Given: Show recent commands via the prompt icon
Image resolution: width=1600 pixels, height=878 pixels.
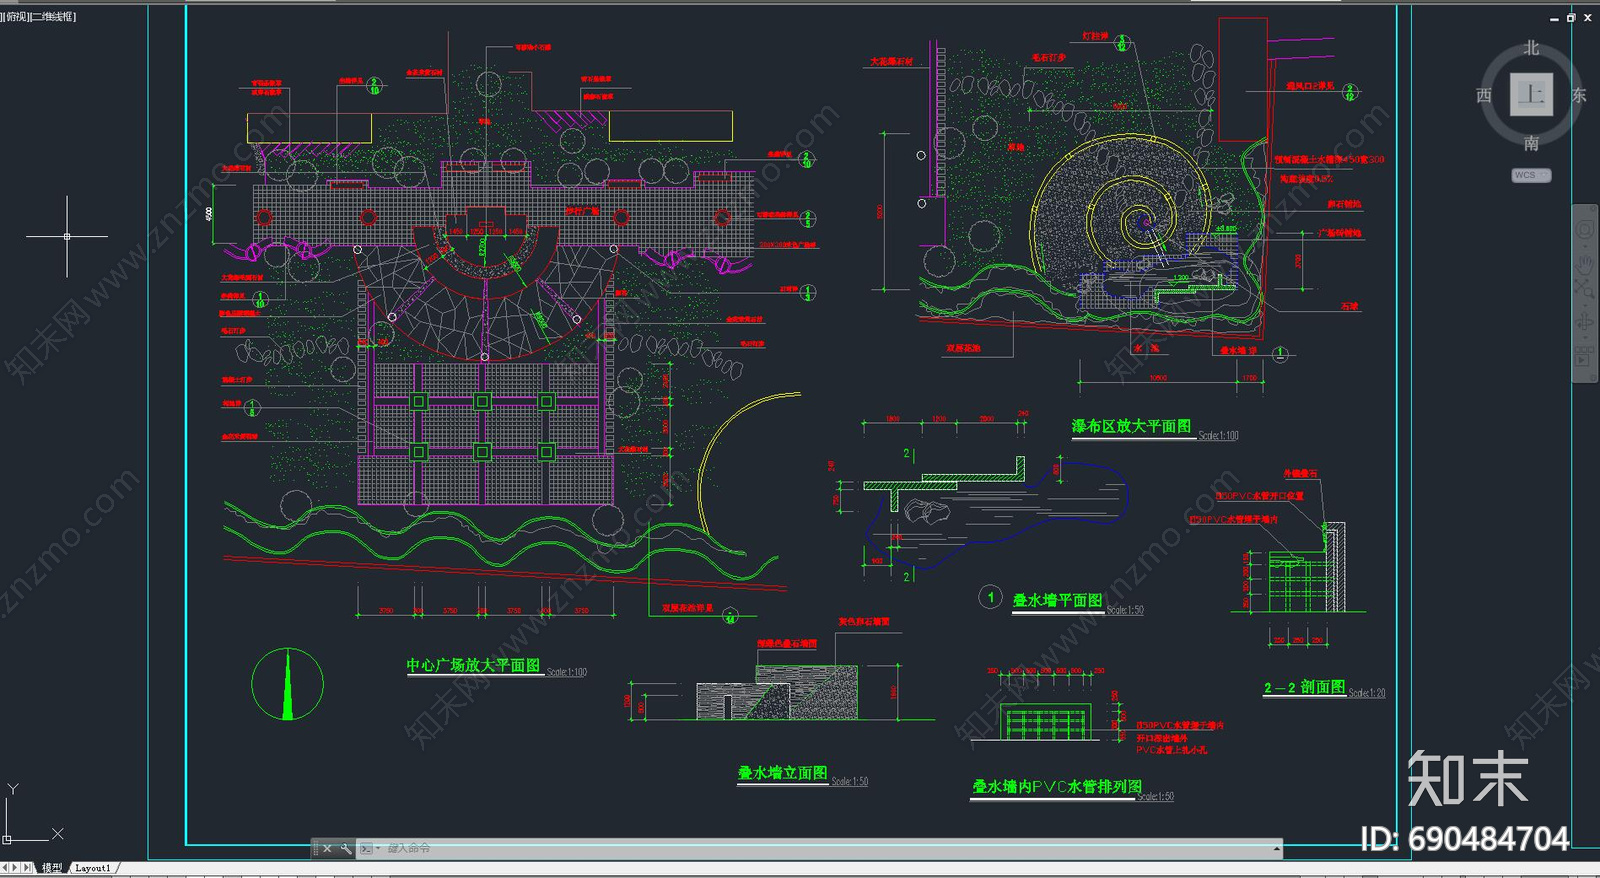Looking at the screenshot, I should pos(366,848).
